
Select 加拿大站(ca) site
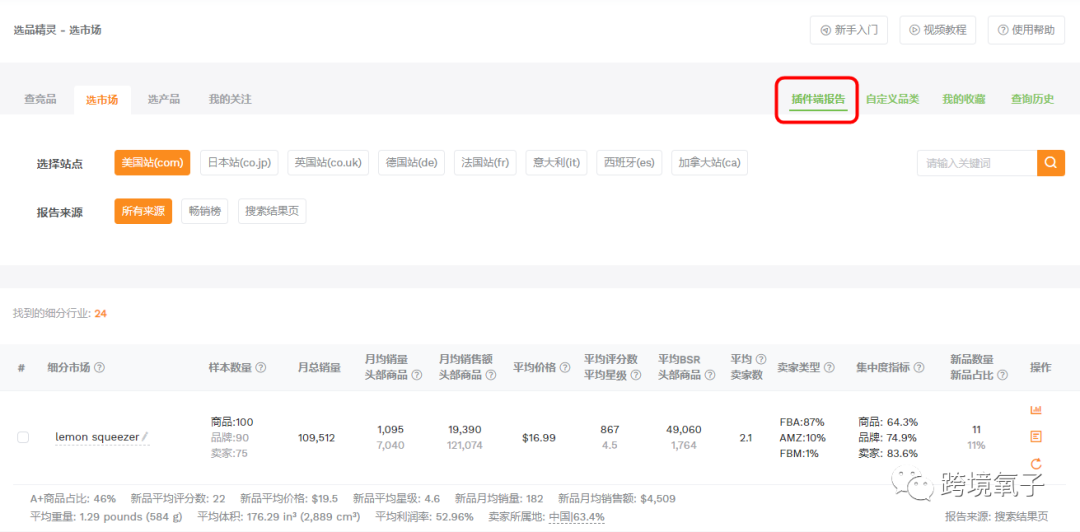tap(709, 163)
